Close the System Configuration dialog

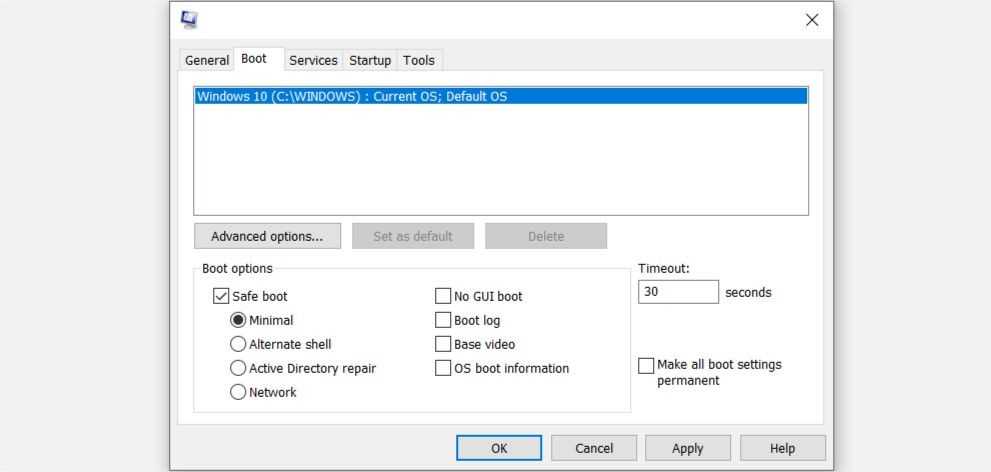[812, 20]
